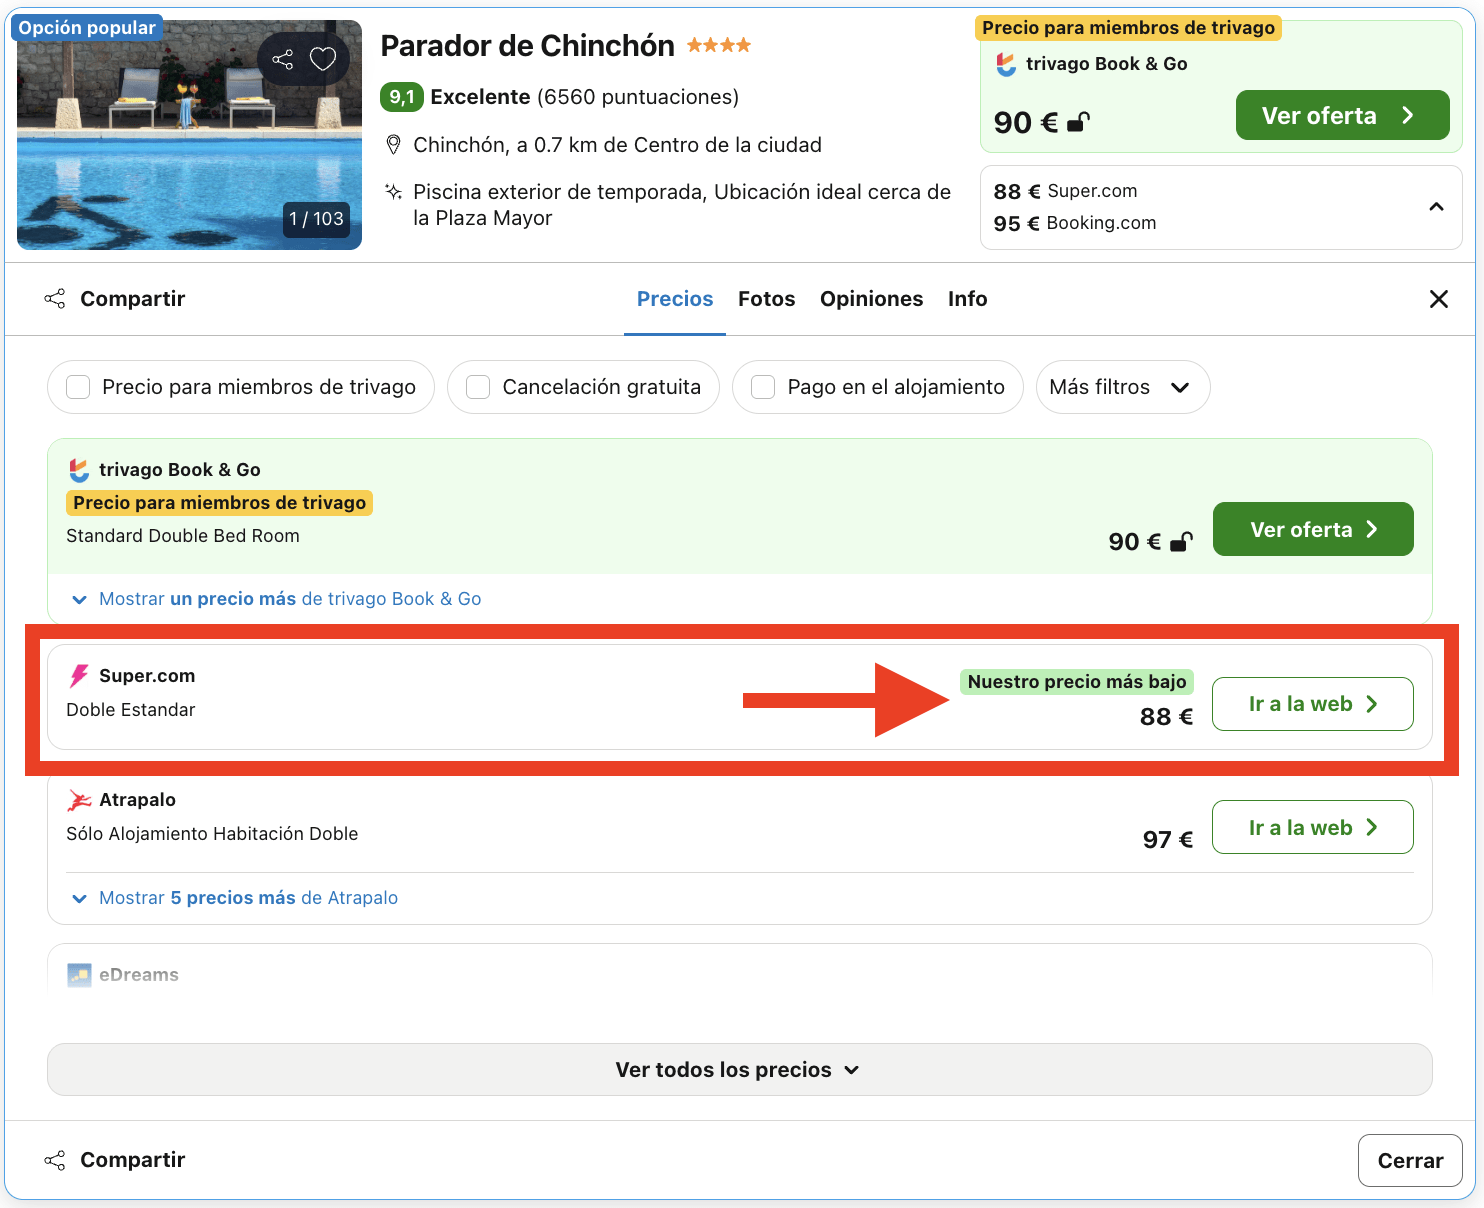Click the Compartir share icon at the bottom

pyautogui.click(x=56, y=1159)
